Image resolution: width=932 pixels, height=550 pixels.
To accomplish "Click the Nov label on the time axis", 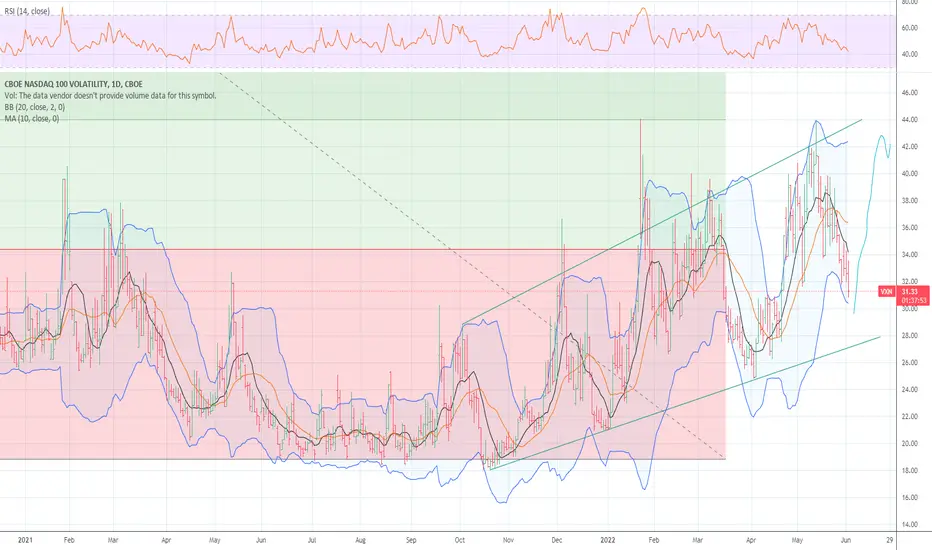I will pos(508,540).
